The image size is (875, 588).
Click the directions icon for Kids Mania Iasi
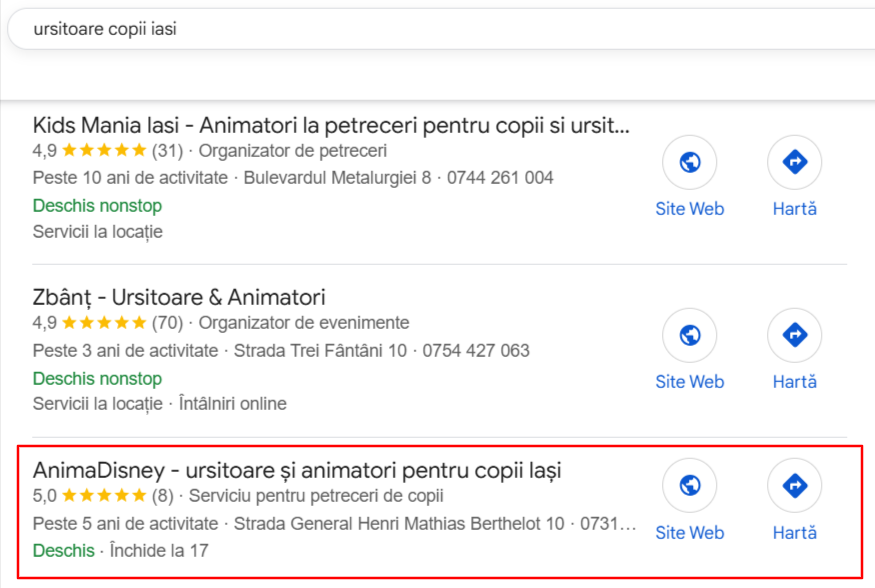[x=795, y=162]
